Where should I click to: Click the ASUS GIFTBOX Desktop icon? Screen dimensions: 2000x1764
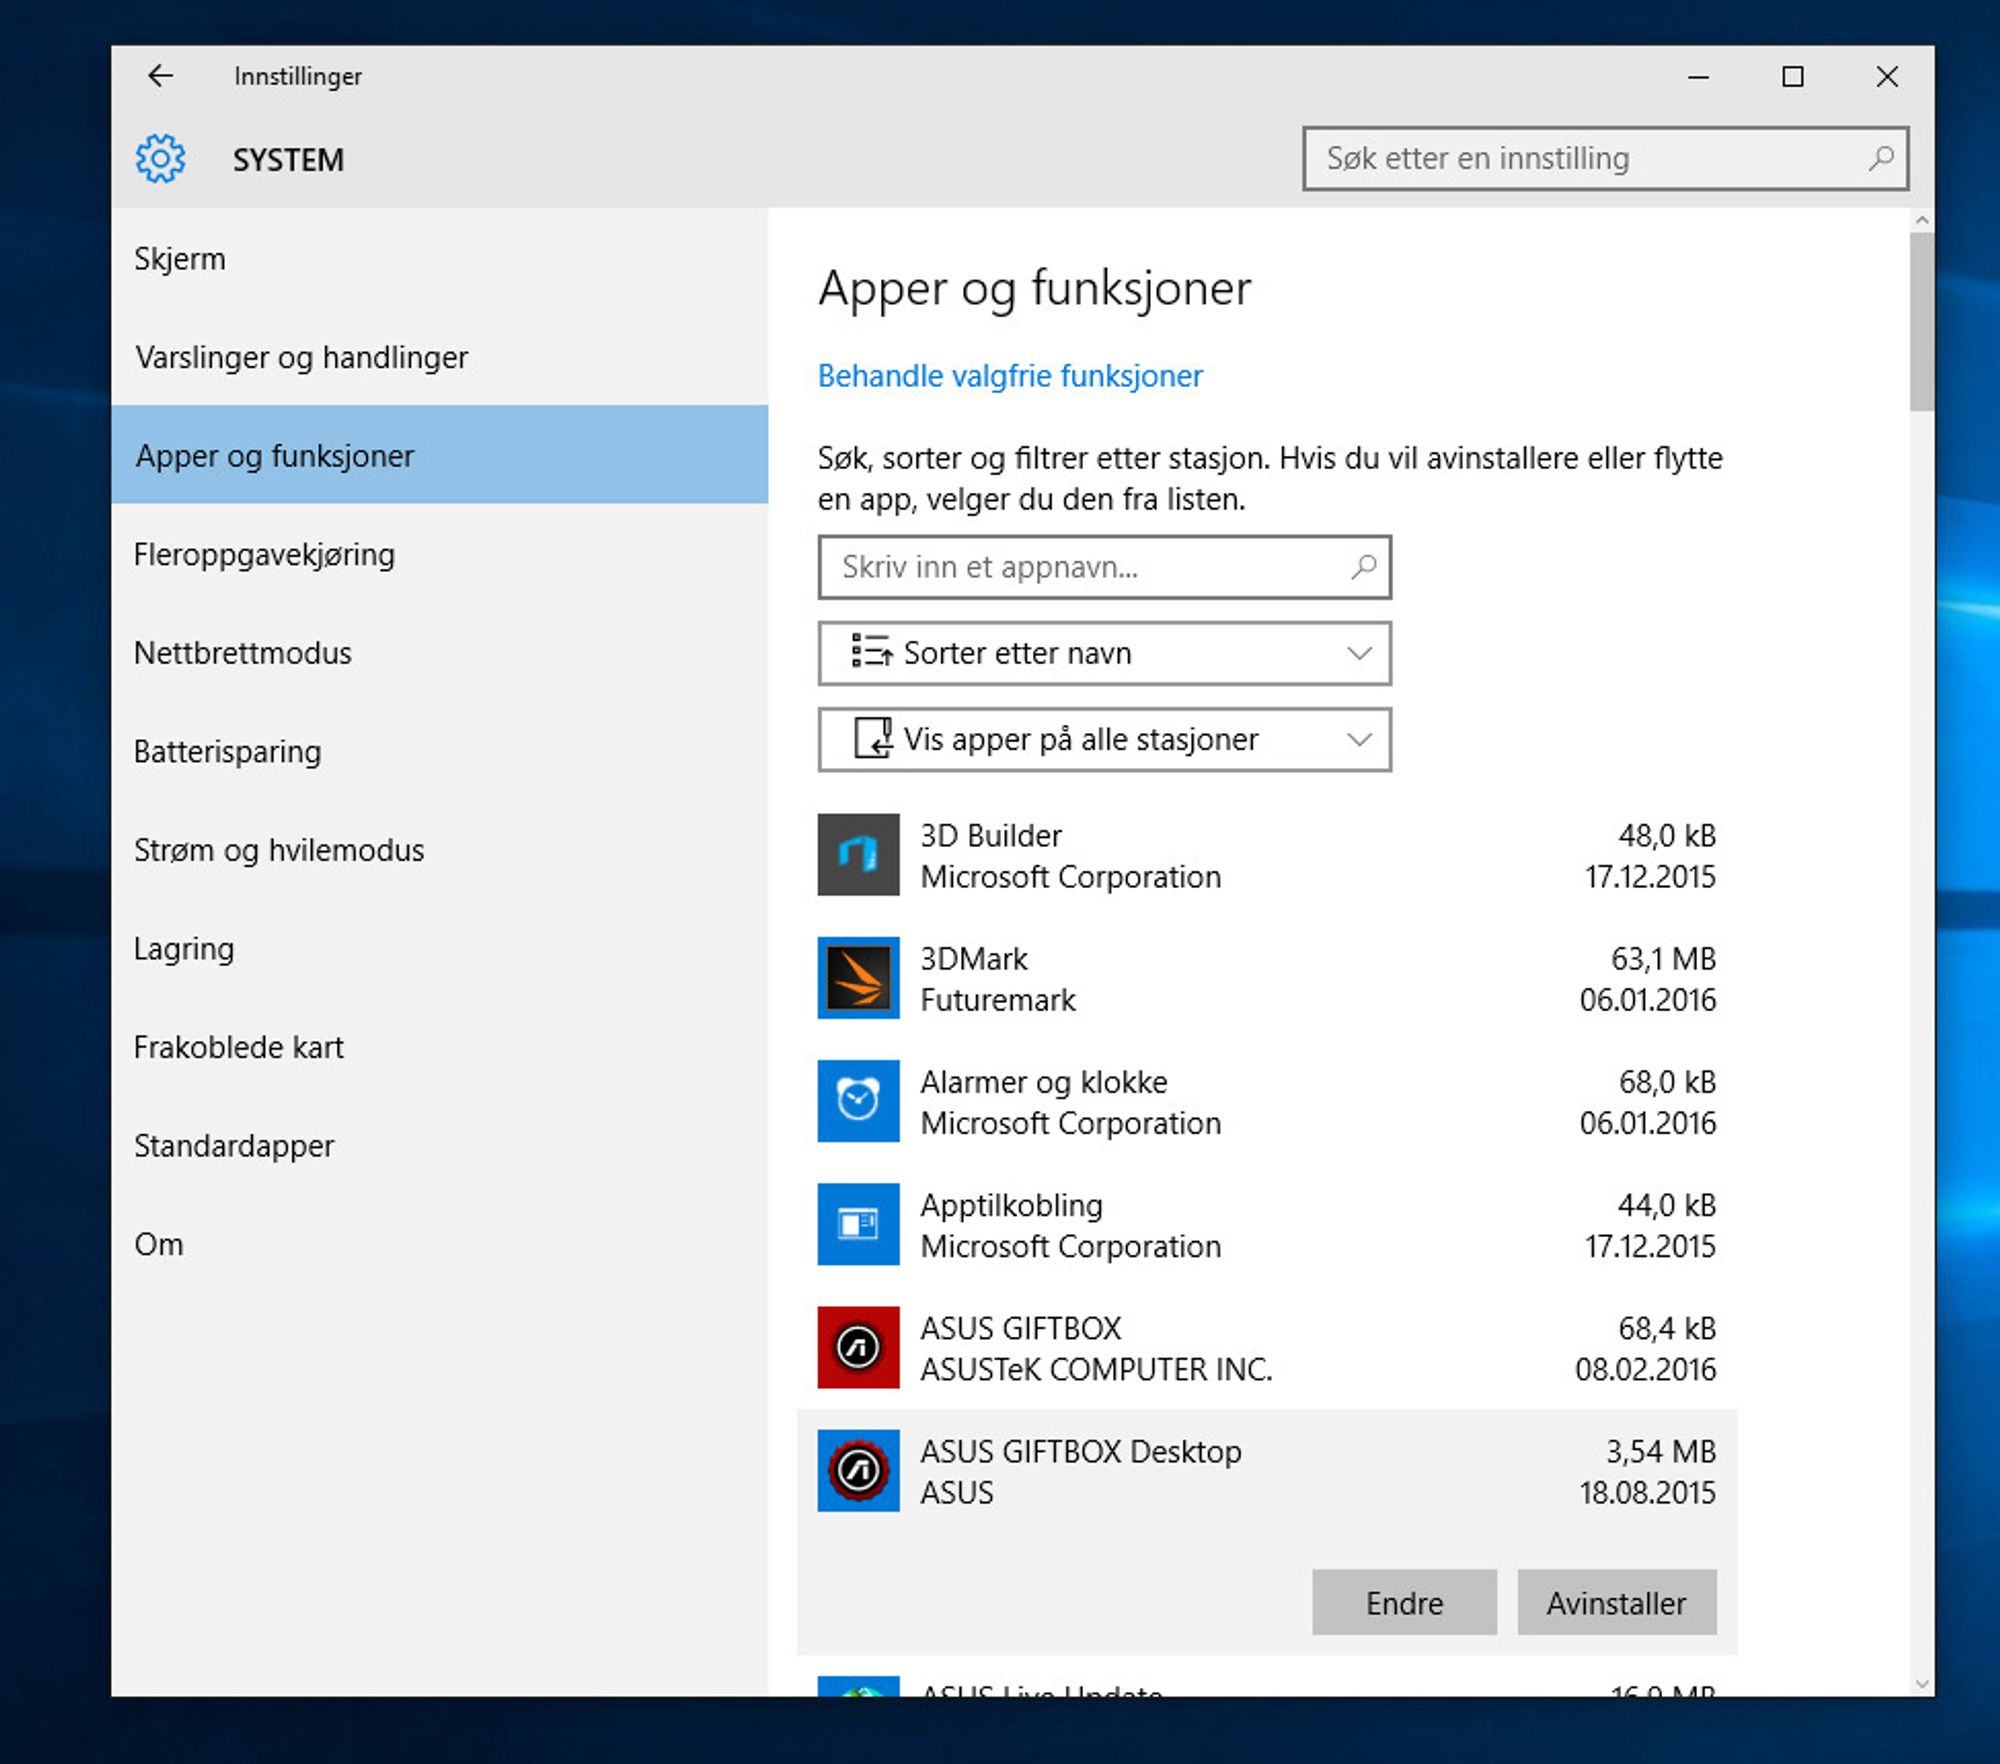[x=858, y=1470]
